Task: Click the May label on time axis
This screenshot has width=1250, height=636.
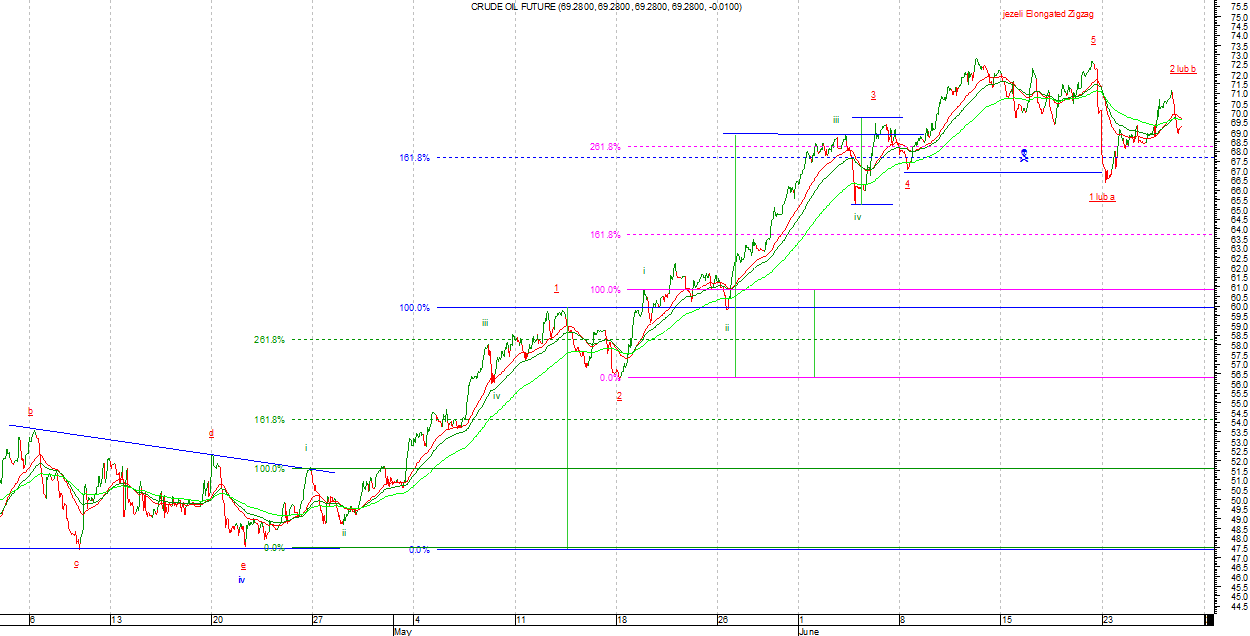Action: [402, 632]
